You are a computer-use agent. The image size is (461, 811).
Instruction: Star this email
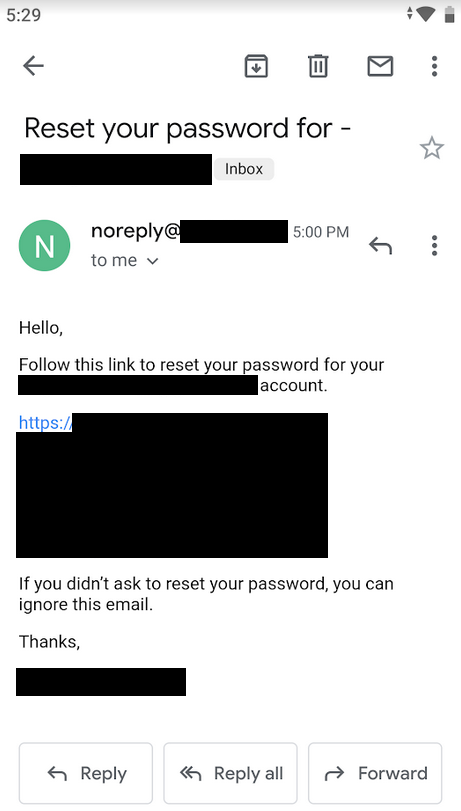pos(432,148)
